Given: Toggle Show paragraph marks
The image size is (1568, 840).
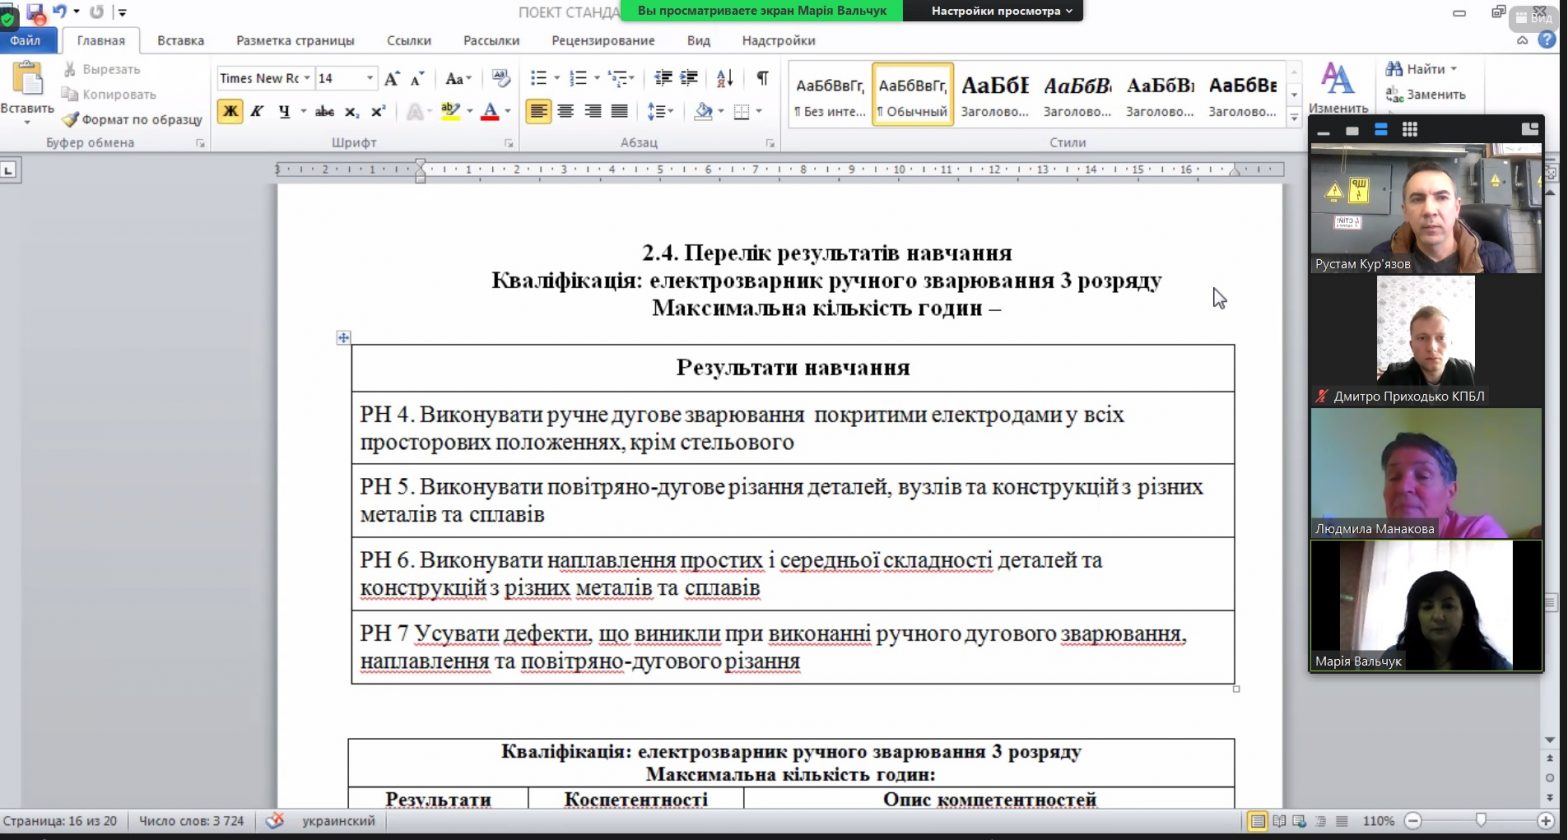Looking at the screenshot, I should [762, 78].
